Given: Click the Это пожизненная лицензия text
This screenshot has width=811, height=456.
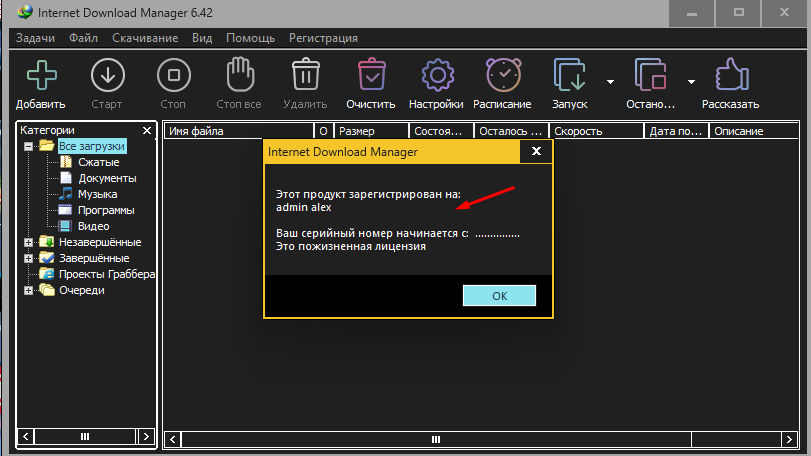Looking at the screenshot, I should pyautogui.click(x=351, y=247).
